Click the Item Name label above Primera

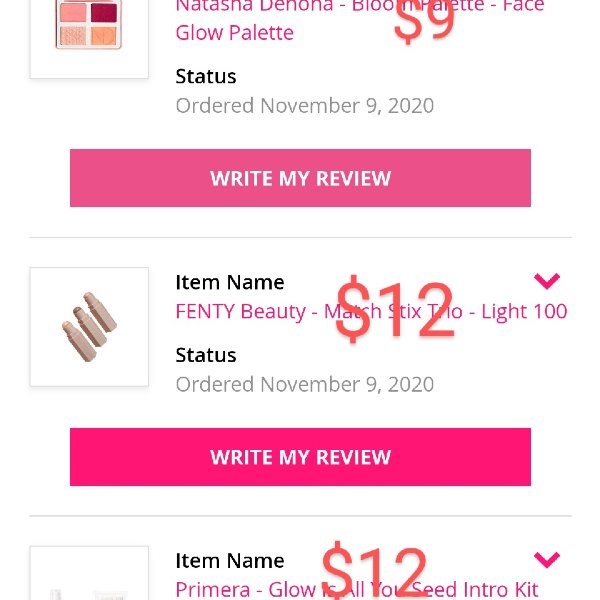tap(230, 561)
